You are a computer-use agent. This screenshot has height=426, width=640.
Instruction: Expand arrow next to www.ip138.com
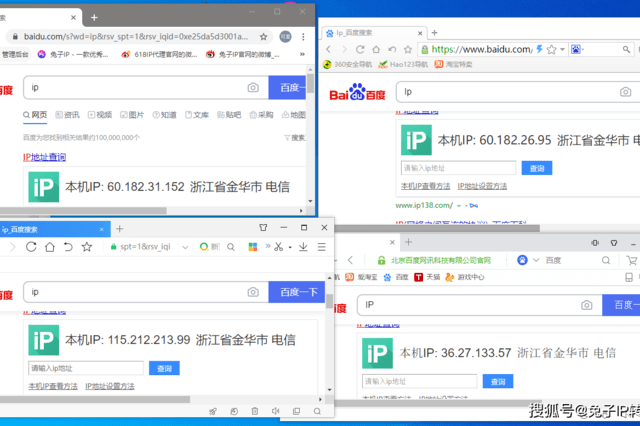(459, 206)
